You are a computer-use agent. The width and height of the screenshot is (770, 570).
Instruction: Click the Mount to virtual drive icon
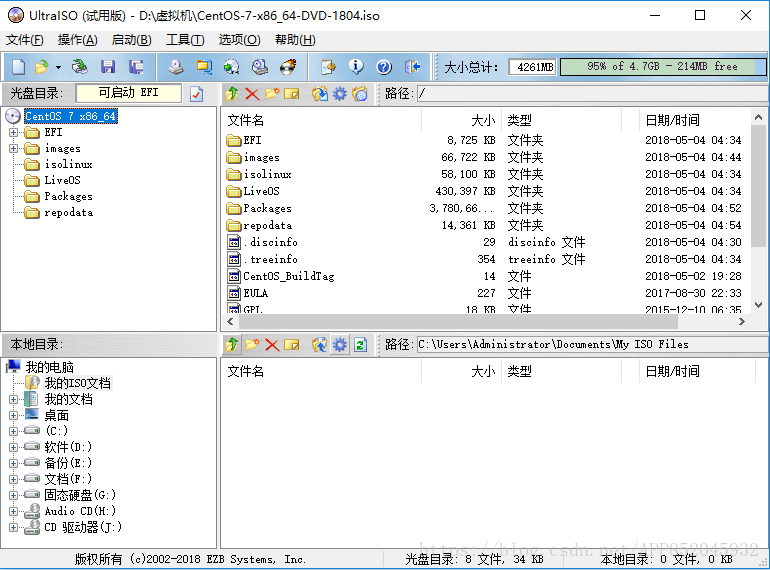tap(260, 67)
